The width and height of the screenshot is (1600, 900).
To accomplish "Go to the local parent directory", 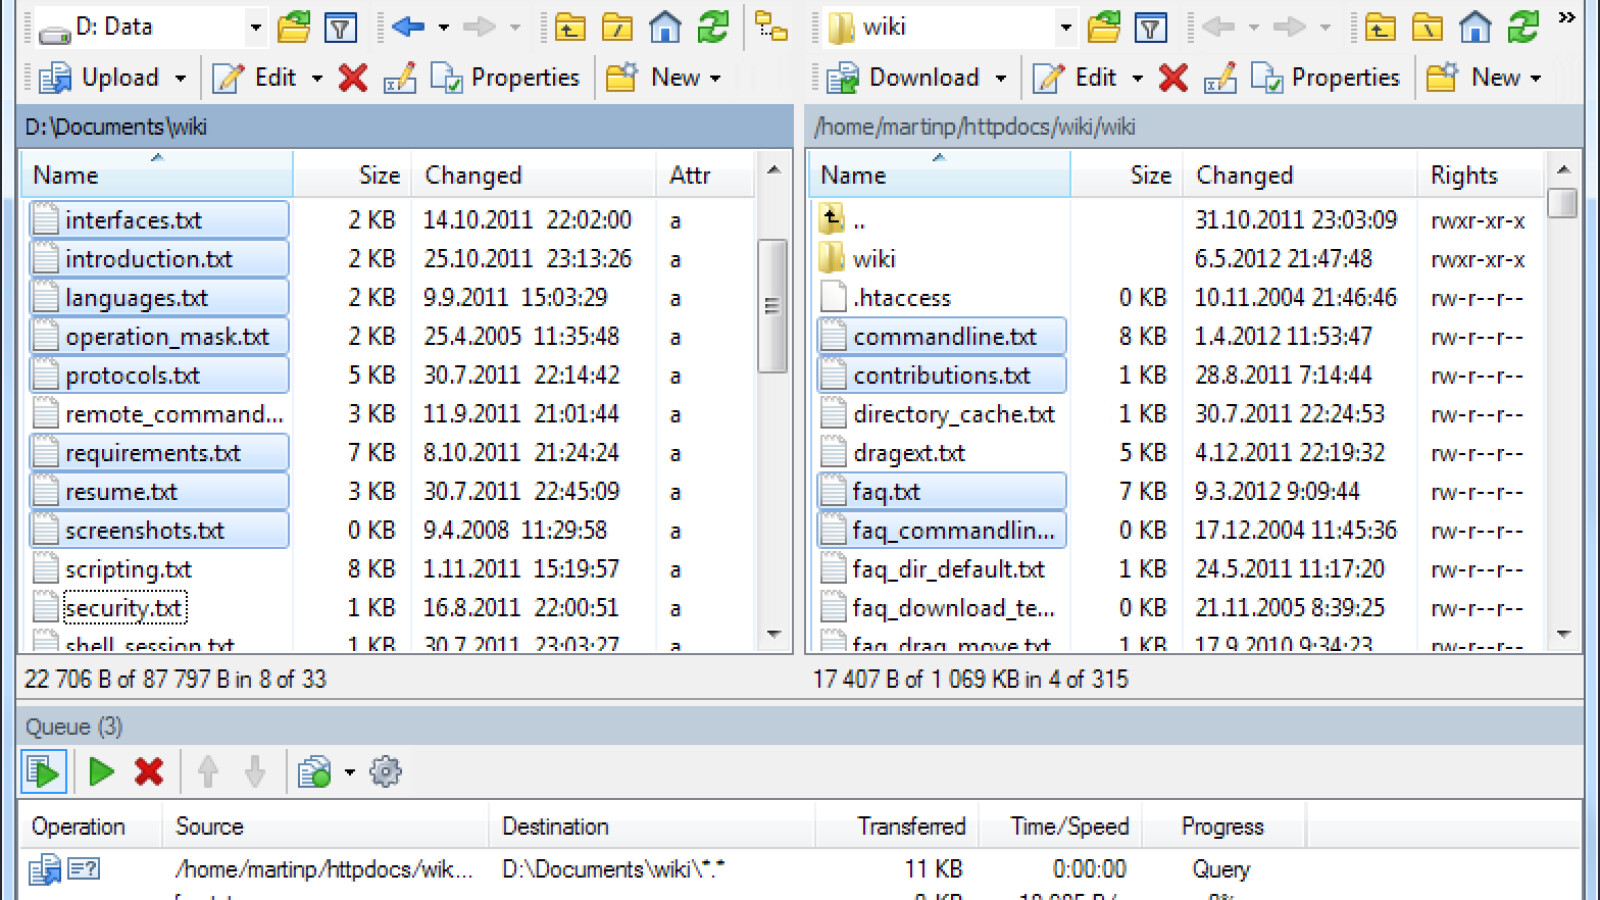I will click(570, 27).
